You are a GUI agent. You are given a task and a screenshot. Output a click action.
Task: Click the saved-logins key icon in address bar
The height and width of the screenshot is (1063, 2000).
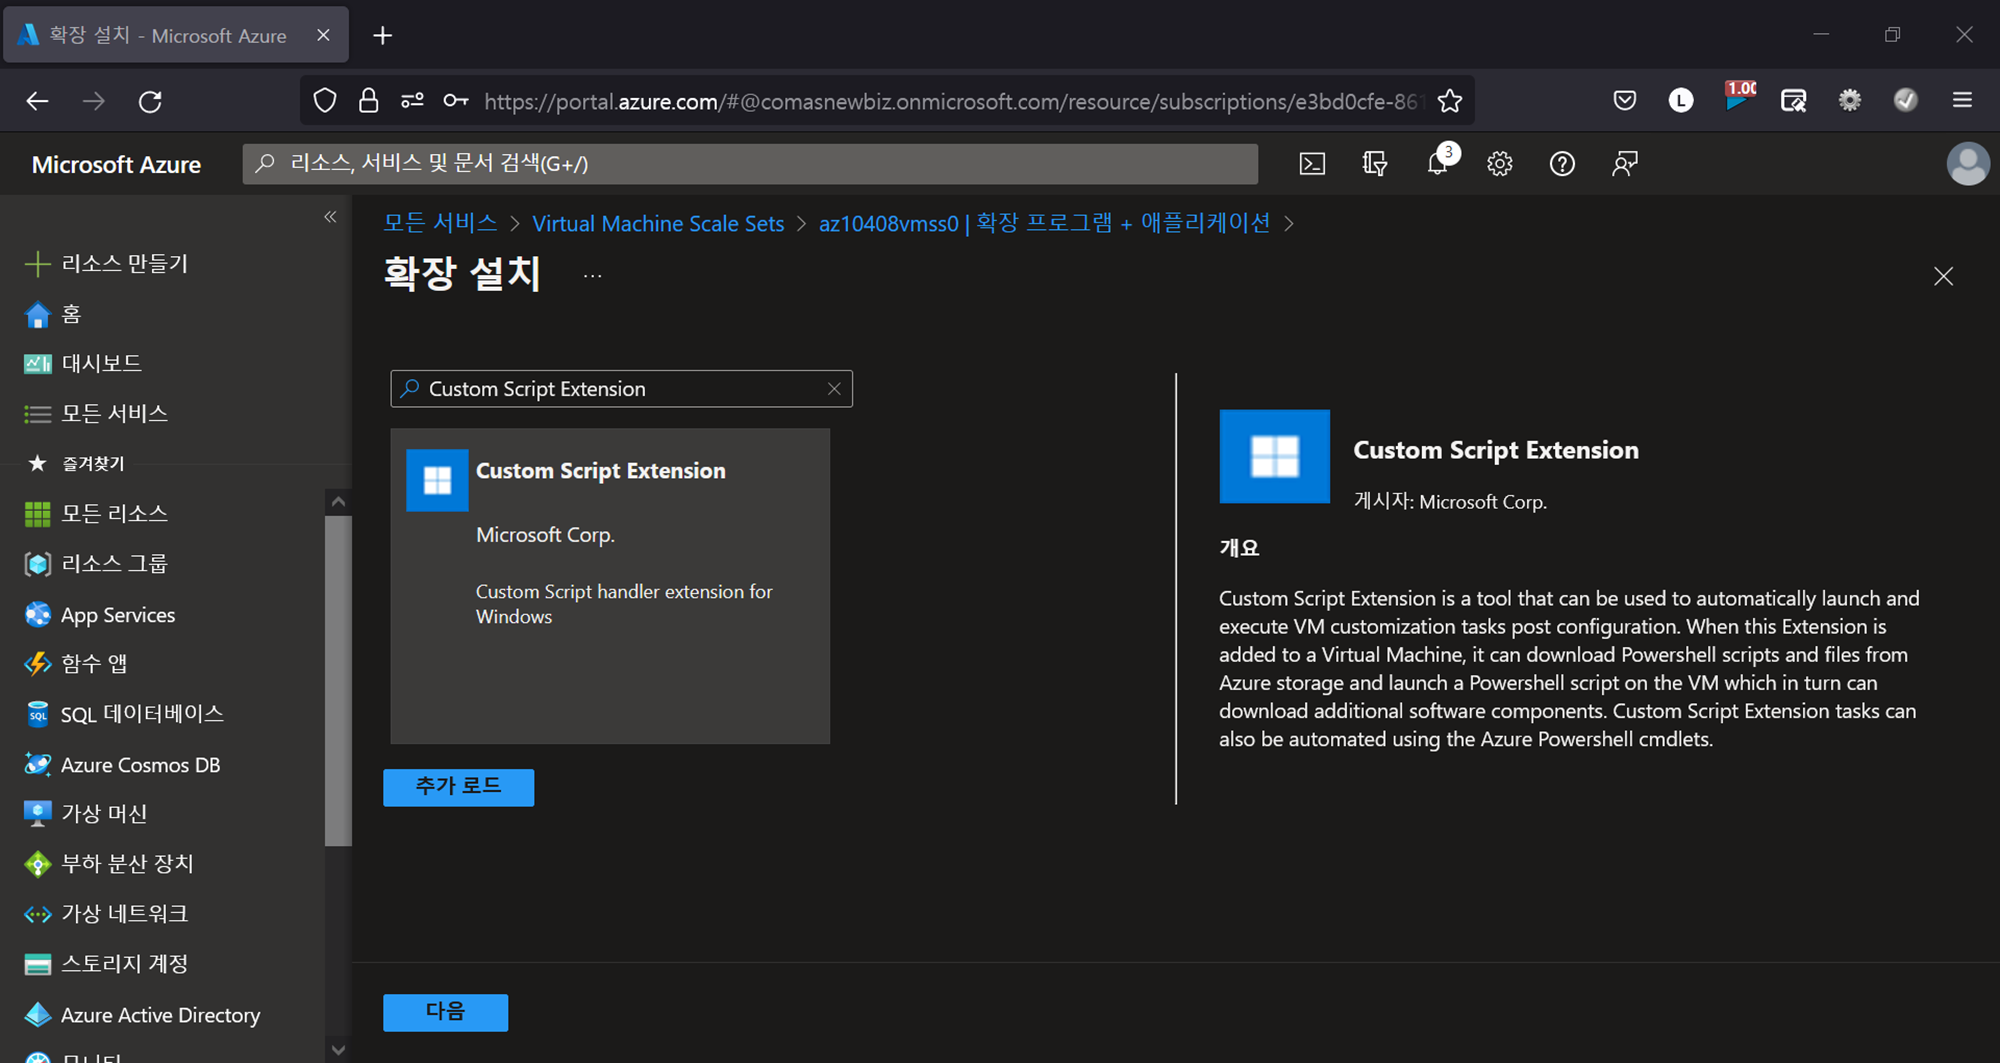pos(456,101)
